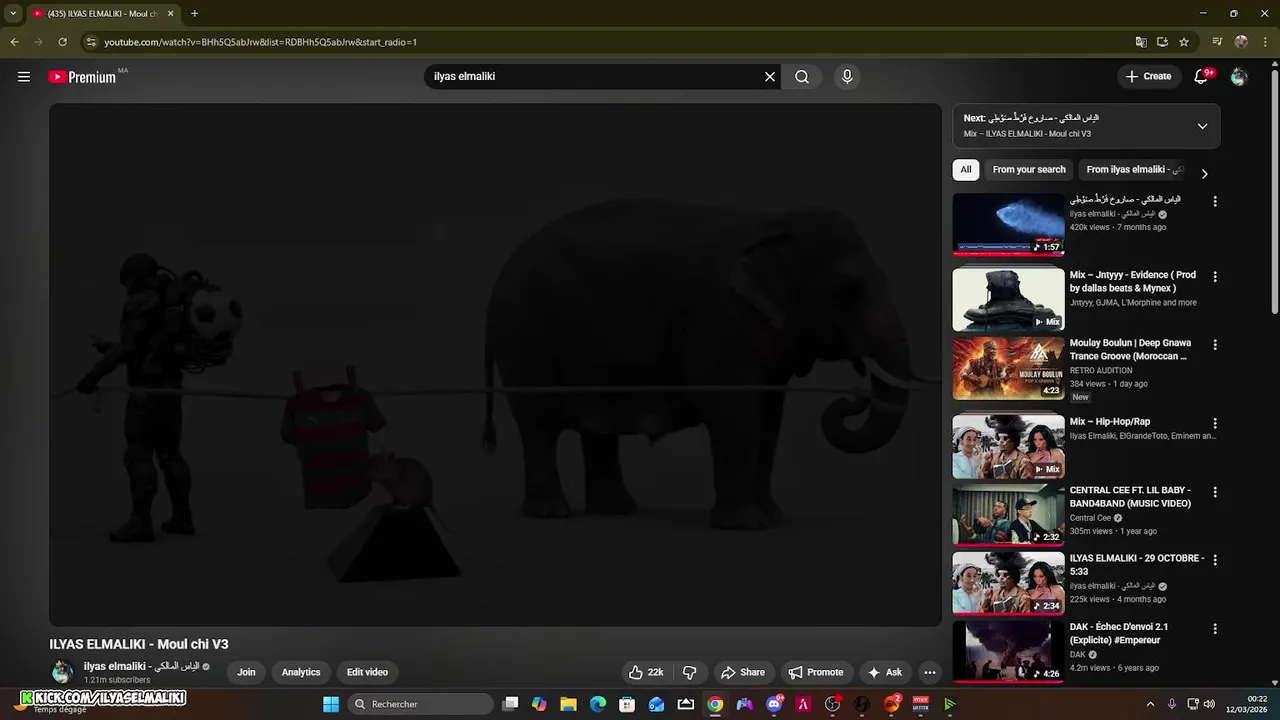Click the taskbar Rechercher search box
The height and width of the screenshot is (720, 1280).
point(422,704)
